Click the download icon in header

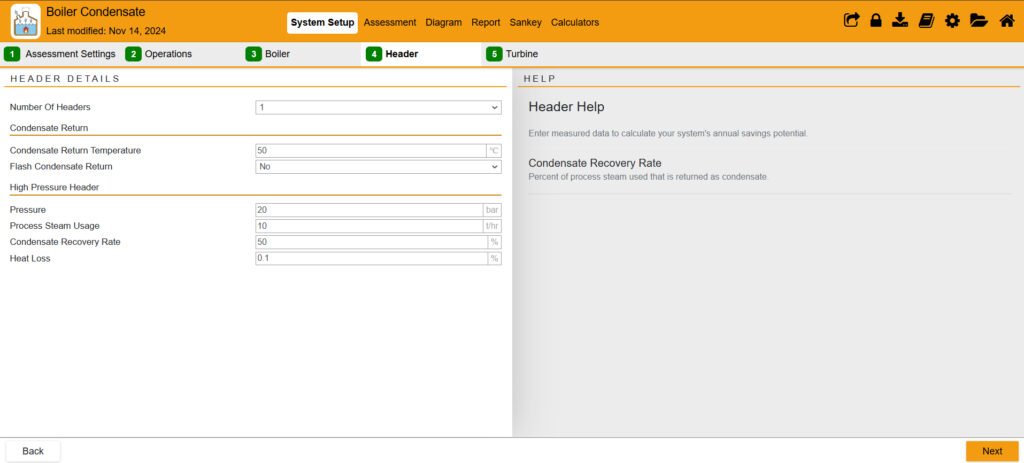[x=901, y=21]
